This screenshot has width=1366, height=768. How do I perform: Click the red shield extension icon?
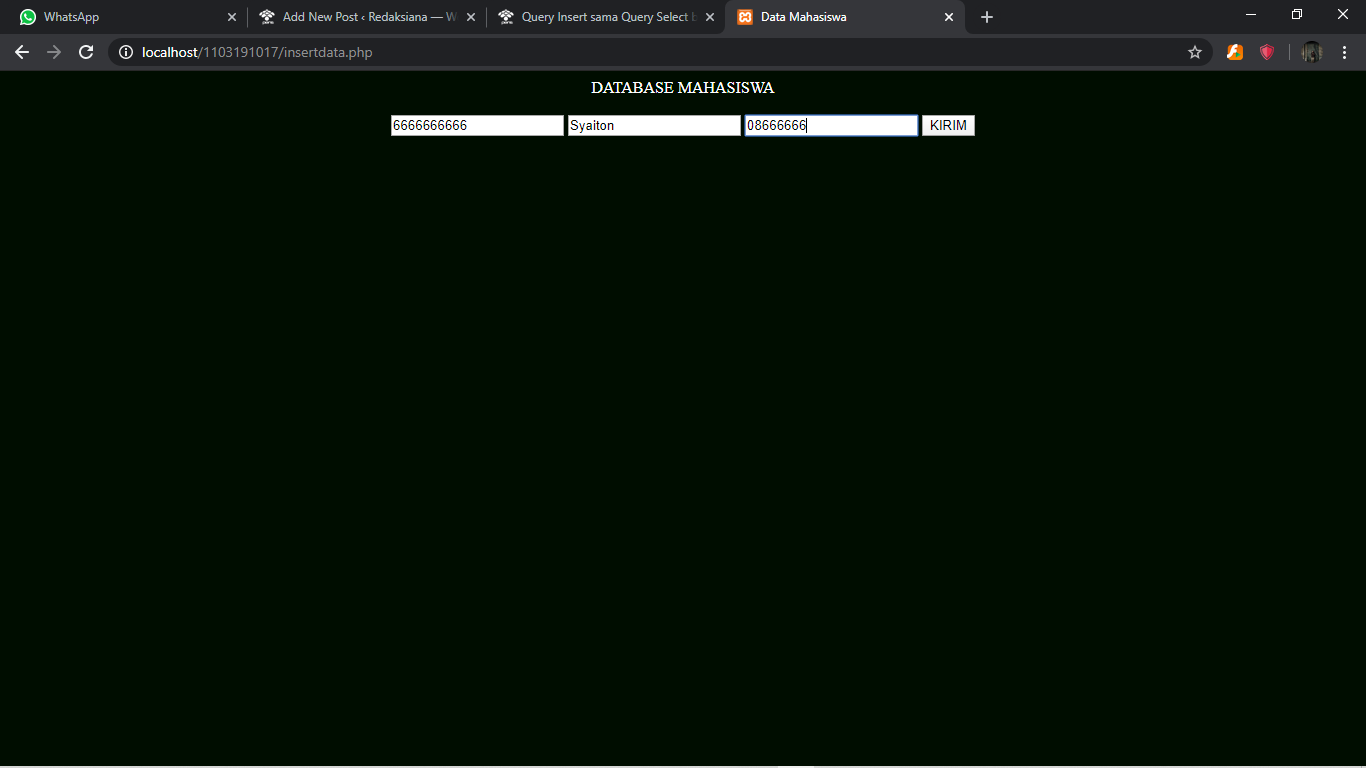pyautogui.click(x=1267, y=52)
